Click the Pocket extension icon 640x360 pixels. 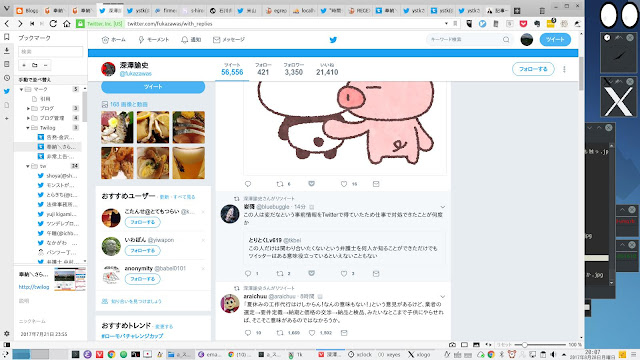click(x=523, y=24)
